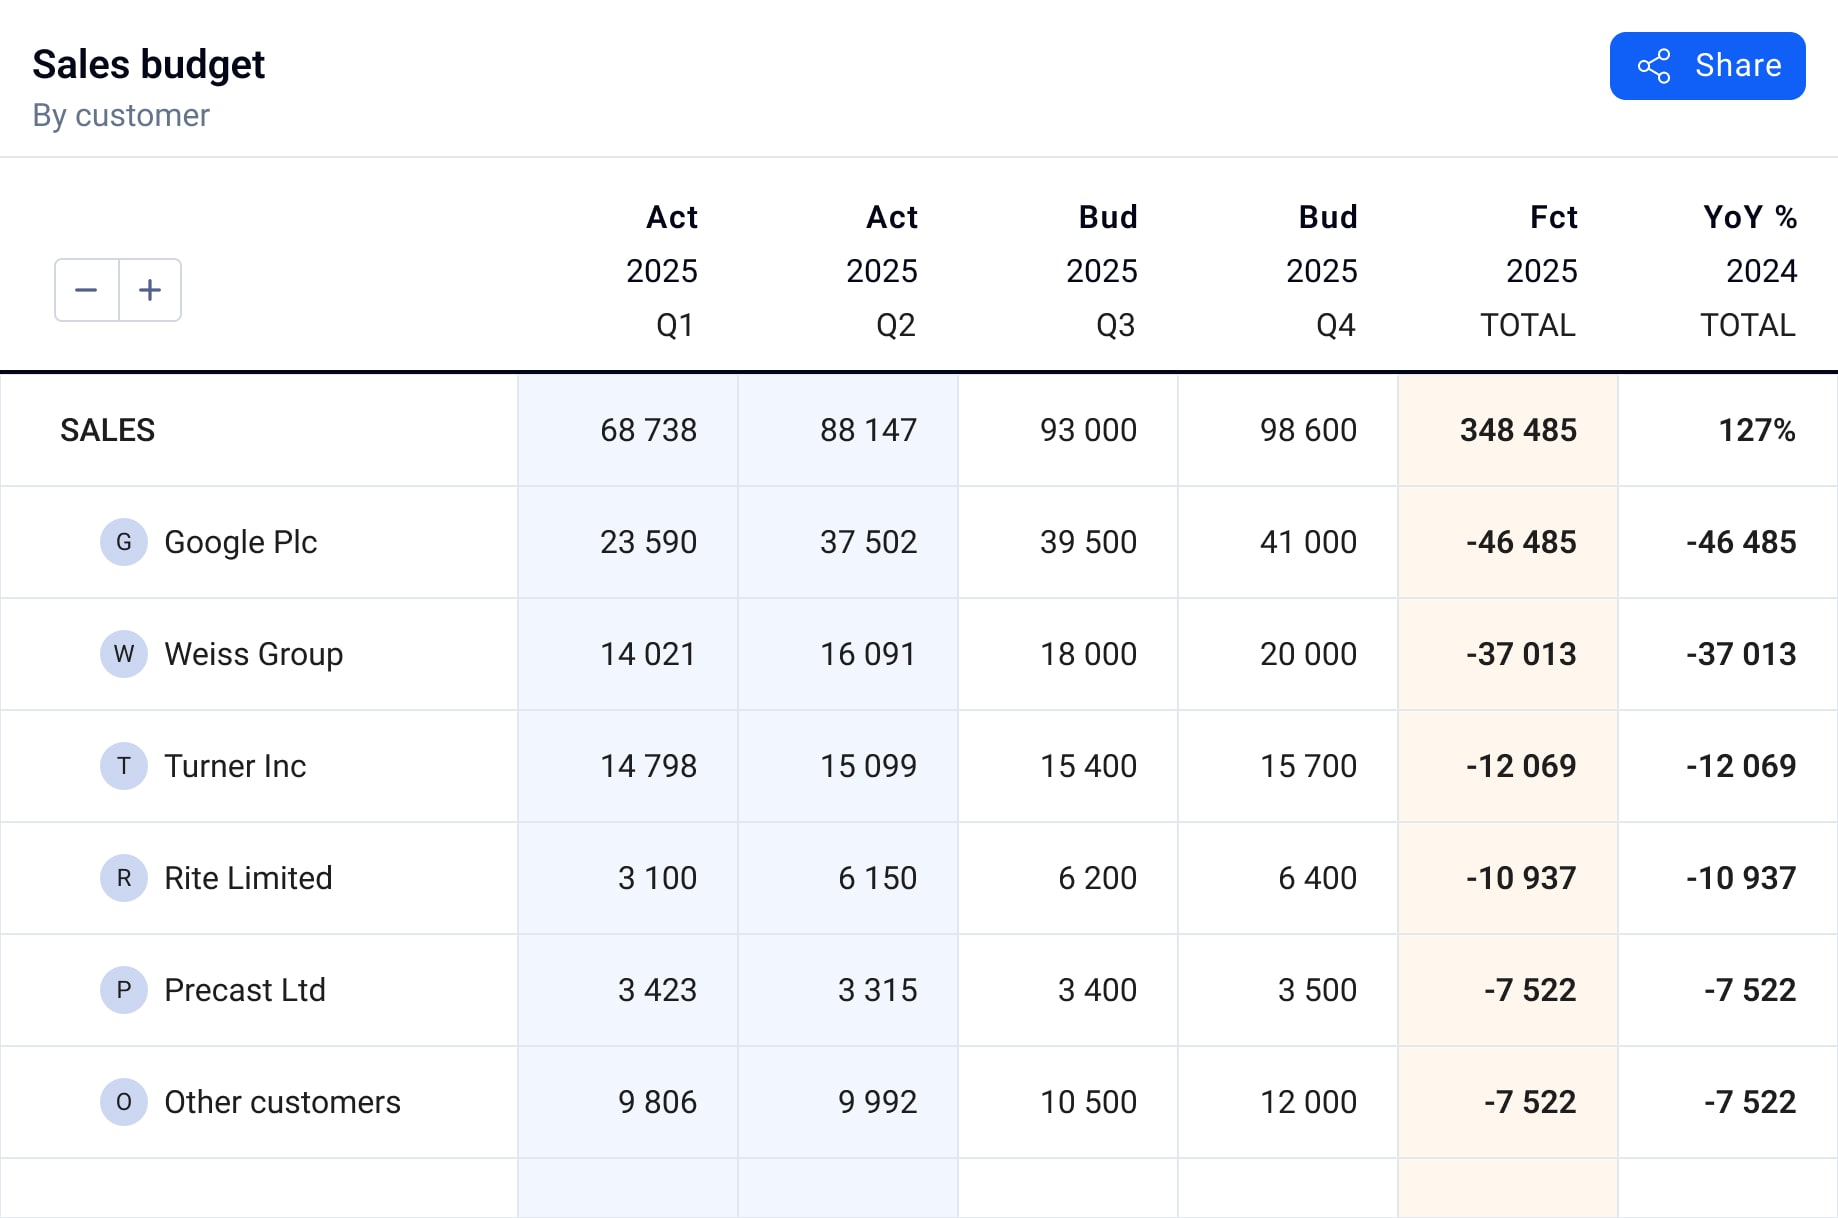This screenshot has width=1838, height=1218.
Task: Click the Google Plc avatar icon
Action: pyautogui.click(x=124, y=542)
